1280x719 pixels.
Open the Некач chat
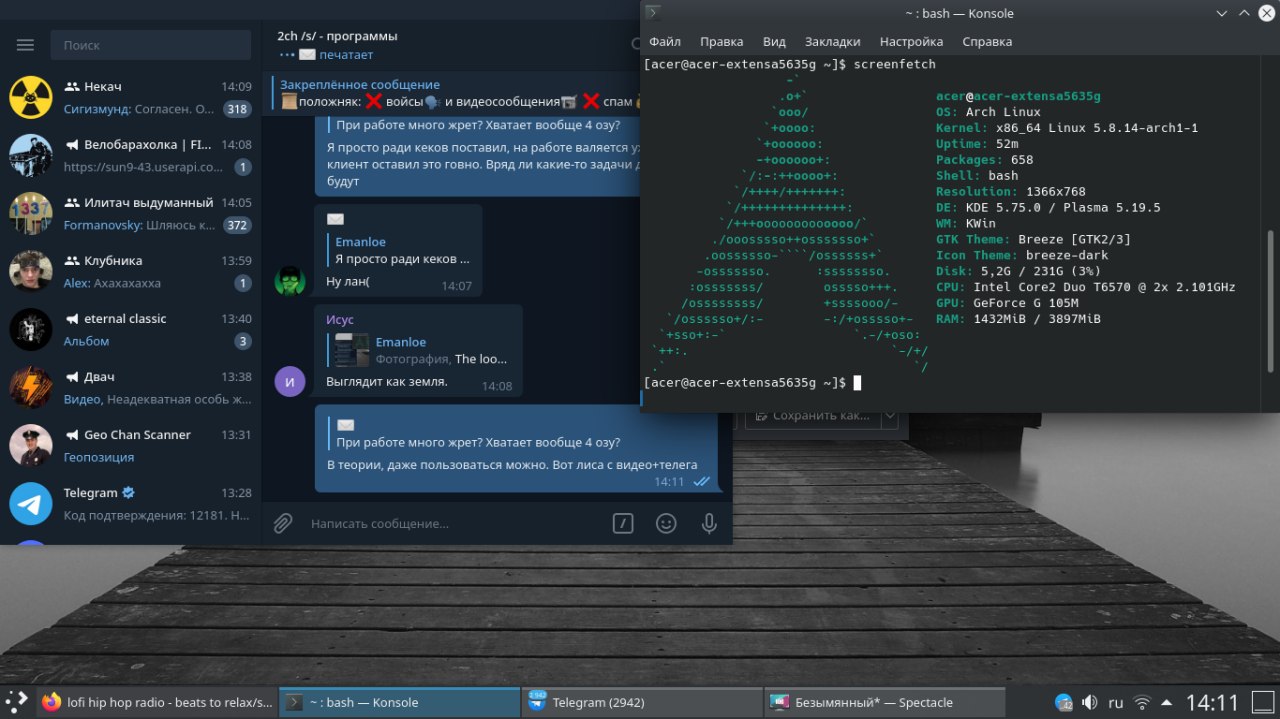(130, 98)
